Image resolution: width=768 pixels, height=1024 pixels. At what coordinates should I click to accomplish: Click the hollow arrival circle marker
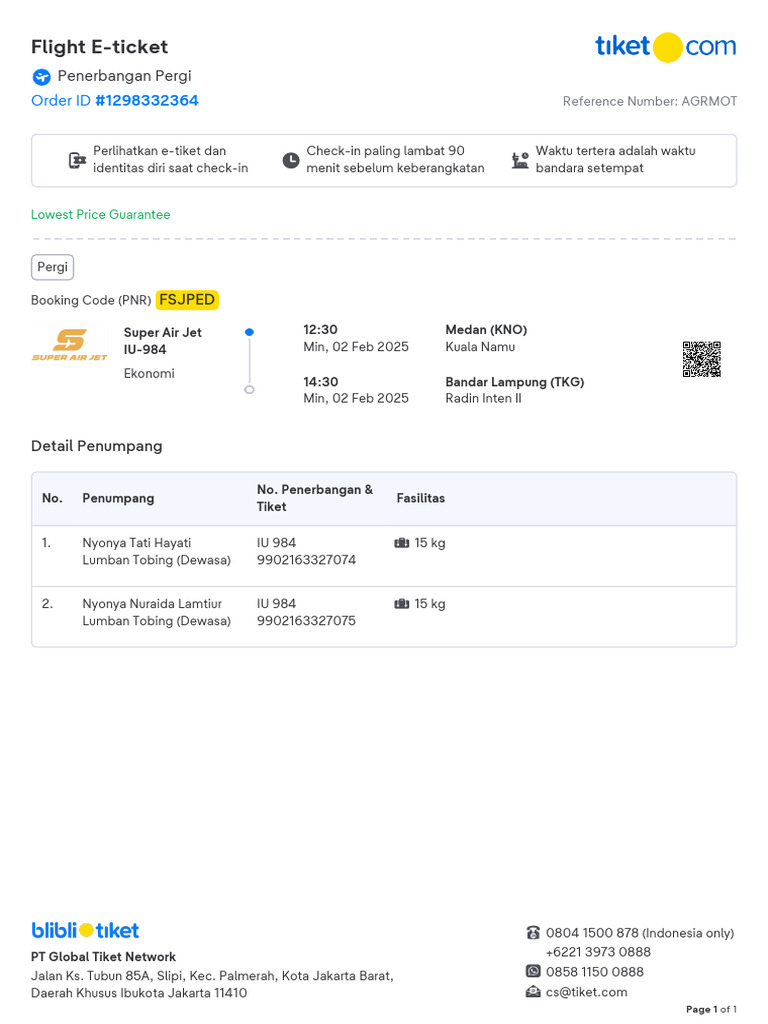(249, 390)
